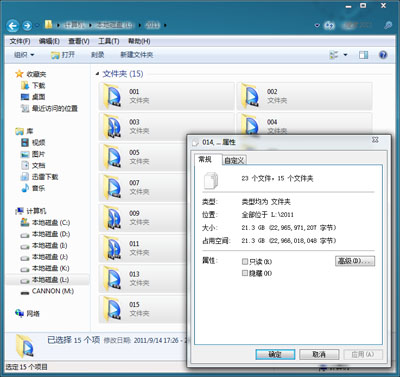Select the 库 node in the sidebar
This screenshot has height=377, width=400.
pyautogui.click(x=24, y=131)
